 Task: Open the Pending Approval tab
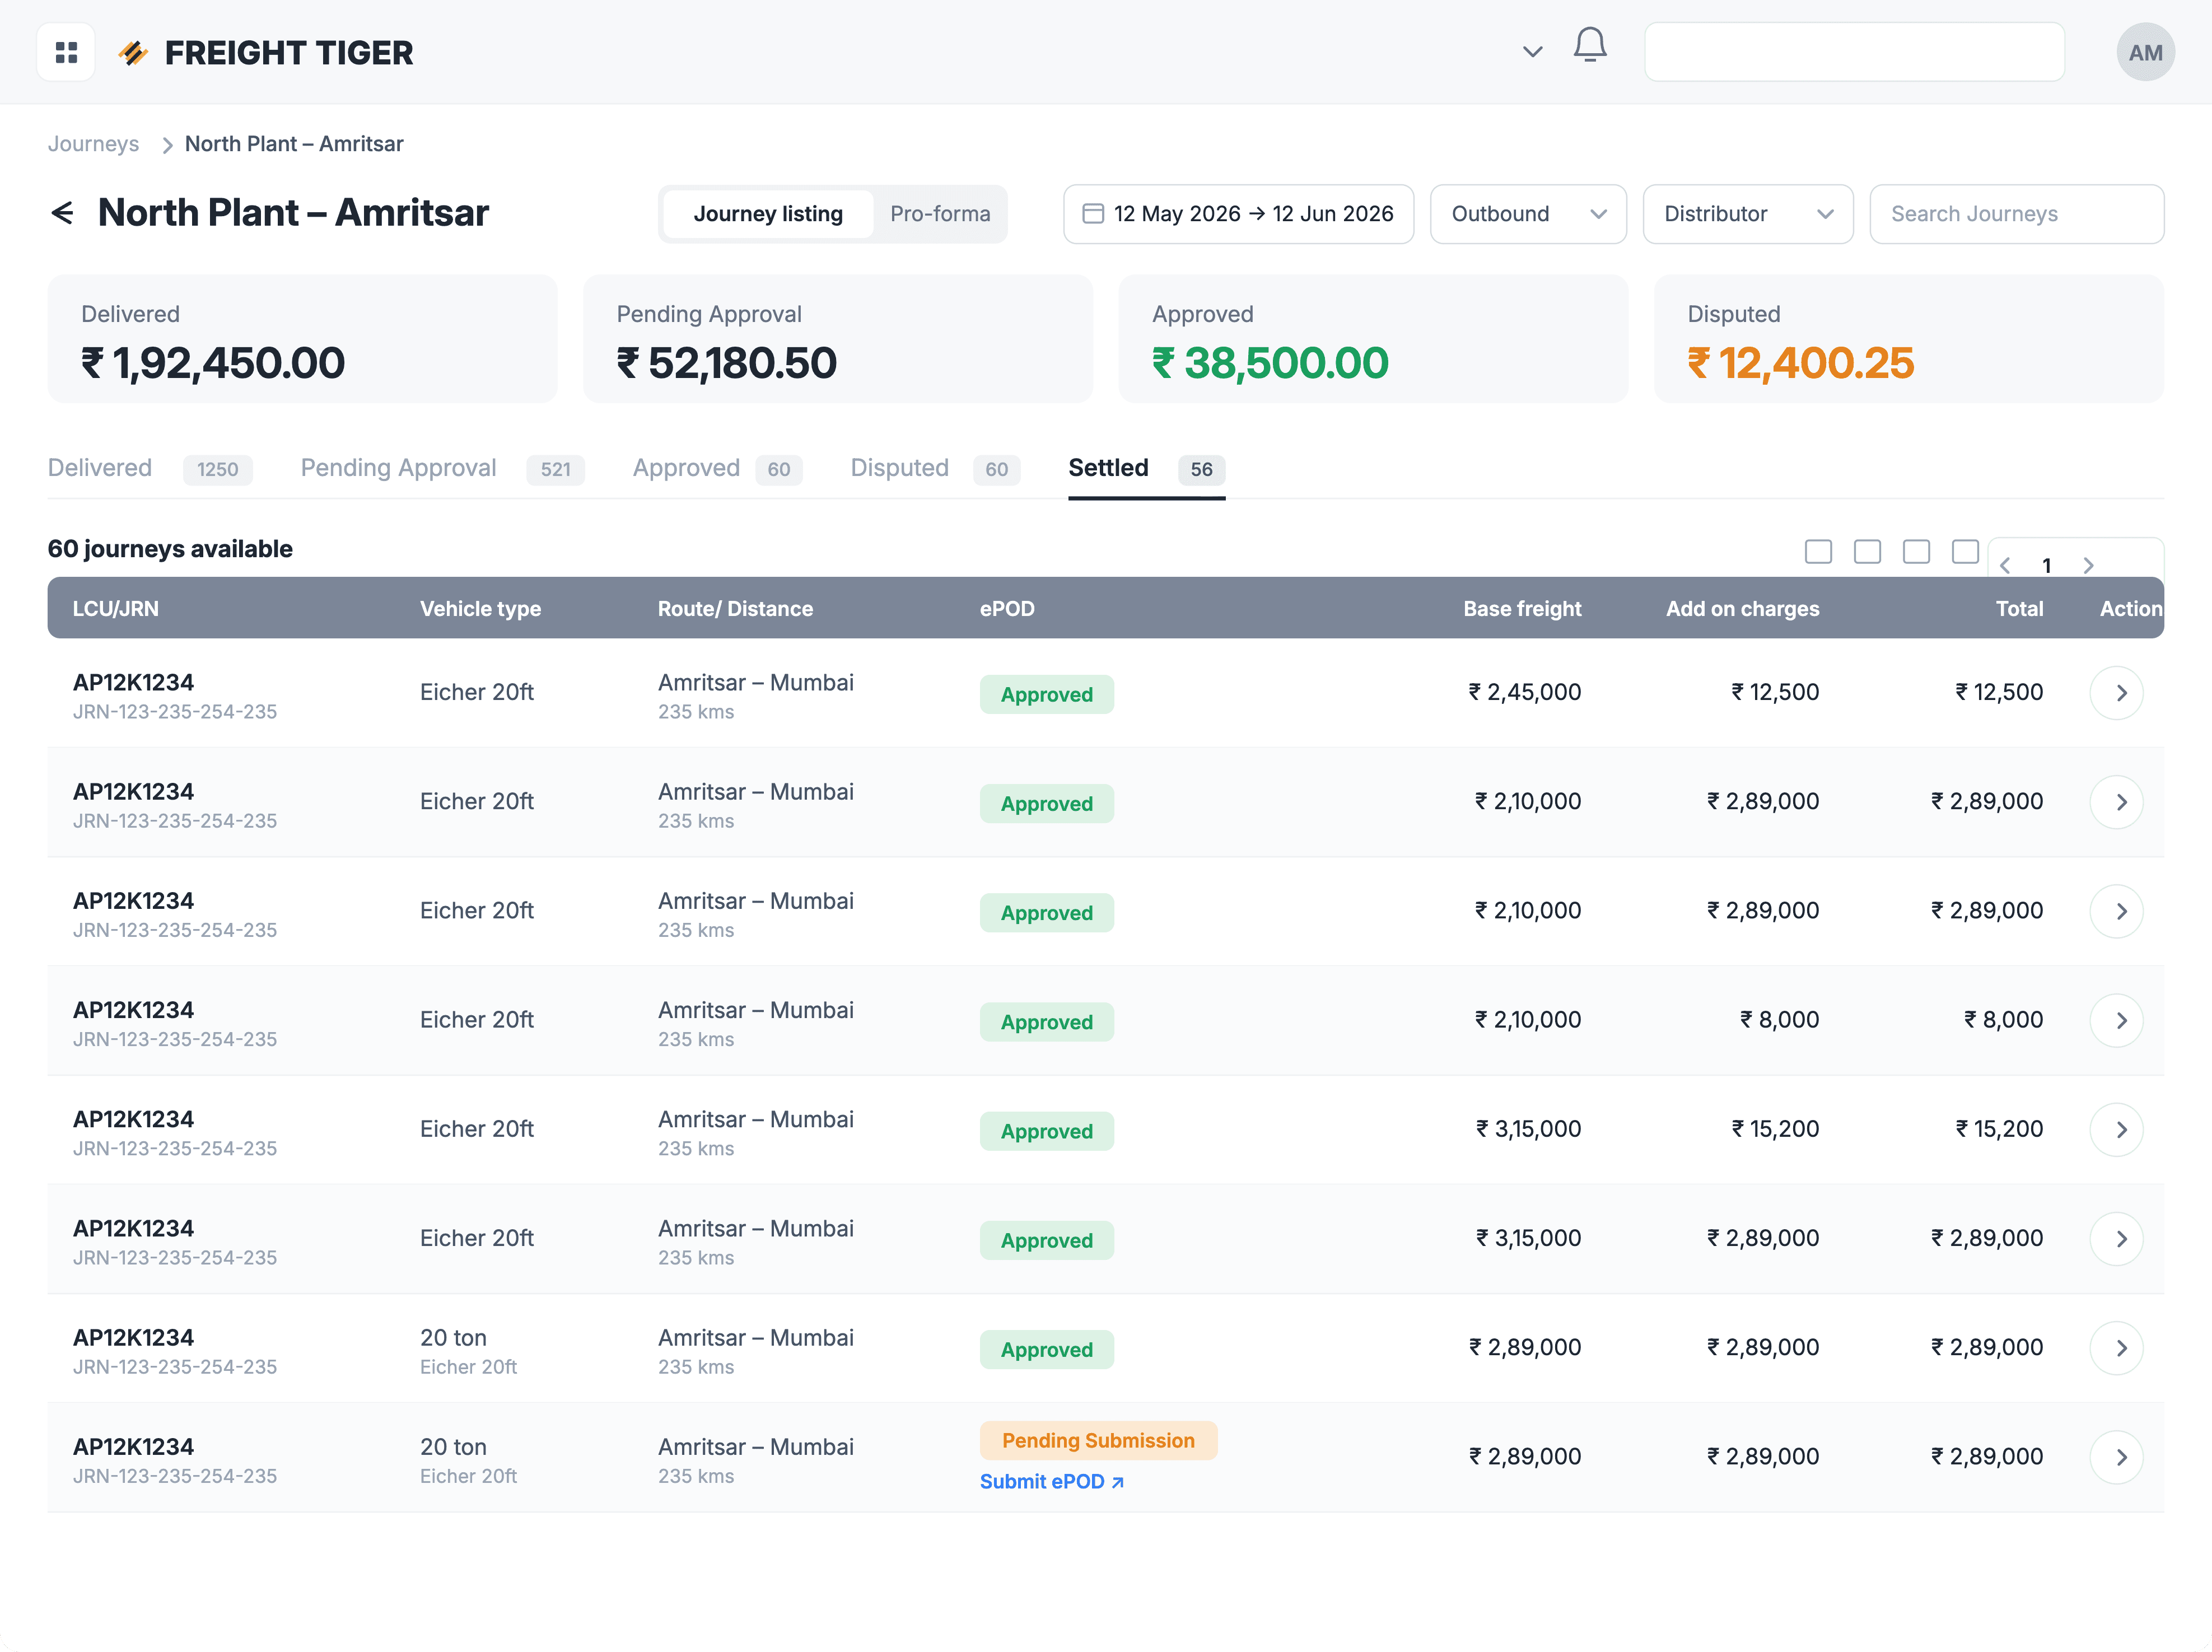(x=442, y=468)
